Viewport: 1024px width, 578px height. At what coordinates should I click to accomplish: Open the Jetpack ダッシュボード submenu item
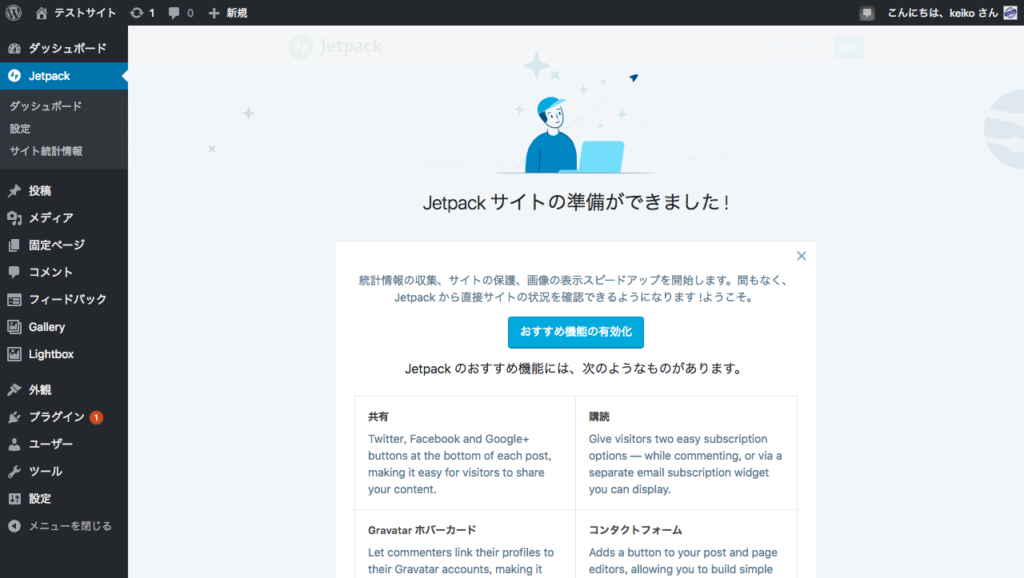[x=46, y=106]
